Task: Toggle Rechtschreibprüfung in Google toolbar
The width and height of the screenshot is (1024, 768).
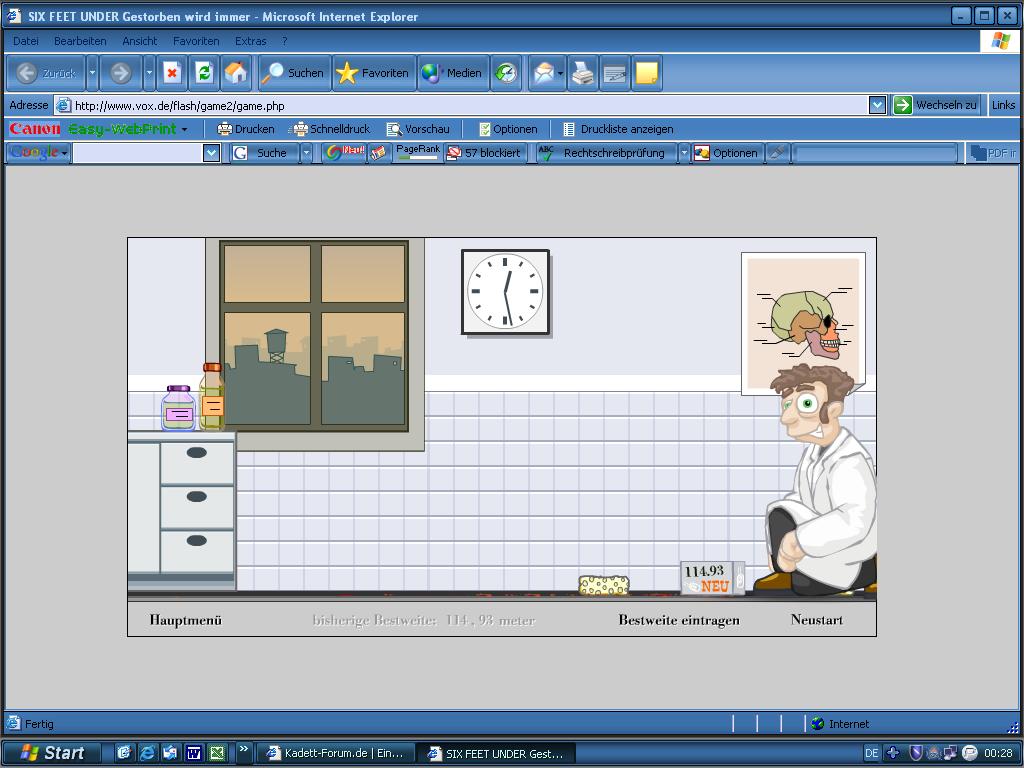Action: tap(603, 153)
